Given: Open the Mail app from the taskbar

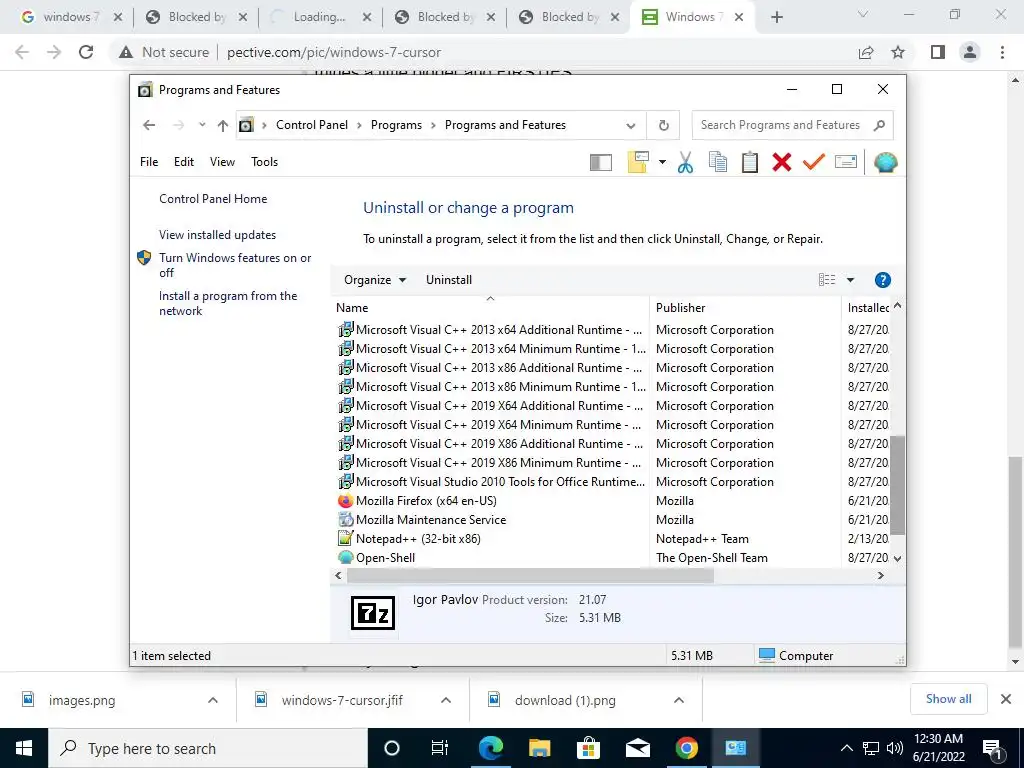Looking at the screenshot, I should coord(637,748).
